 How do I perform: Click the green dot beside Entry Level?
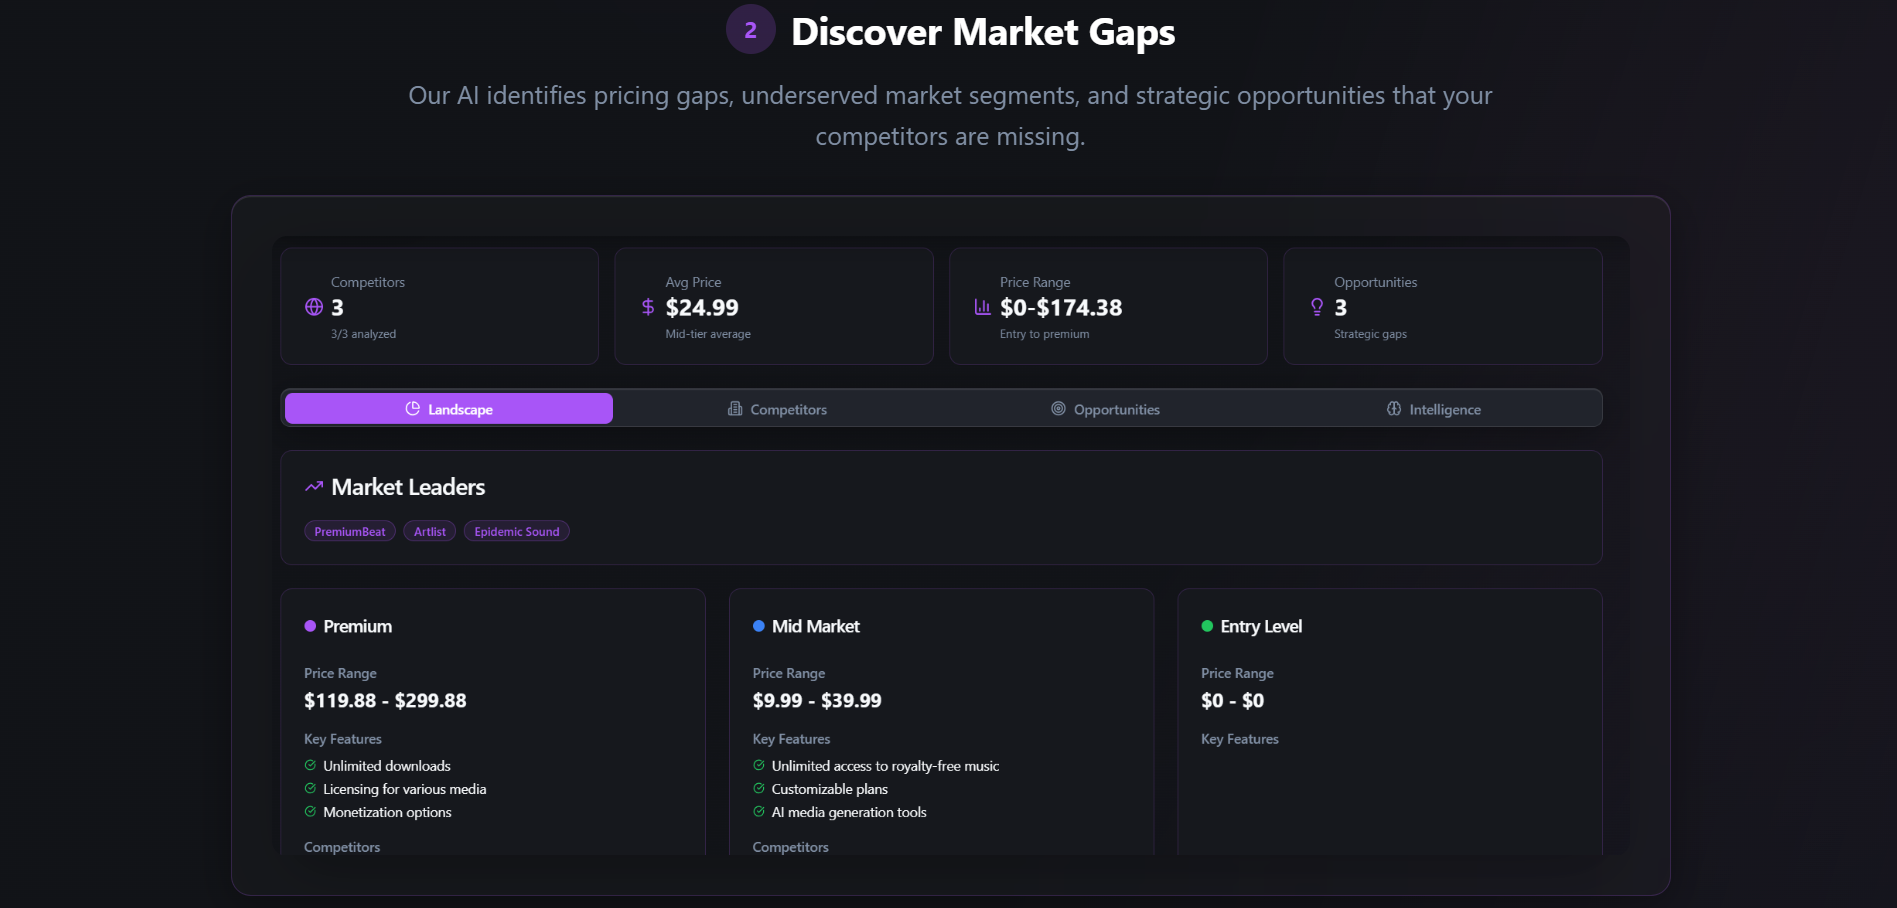pyautogui.click(x=1207, y=626)
